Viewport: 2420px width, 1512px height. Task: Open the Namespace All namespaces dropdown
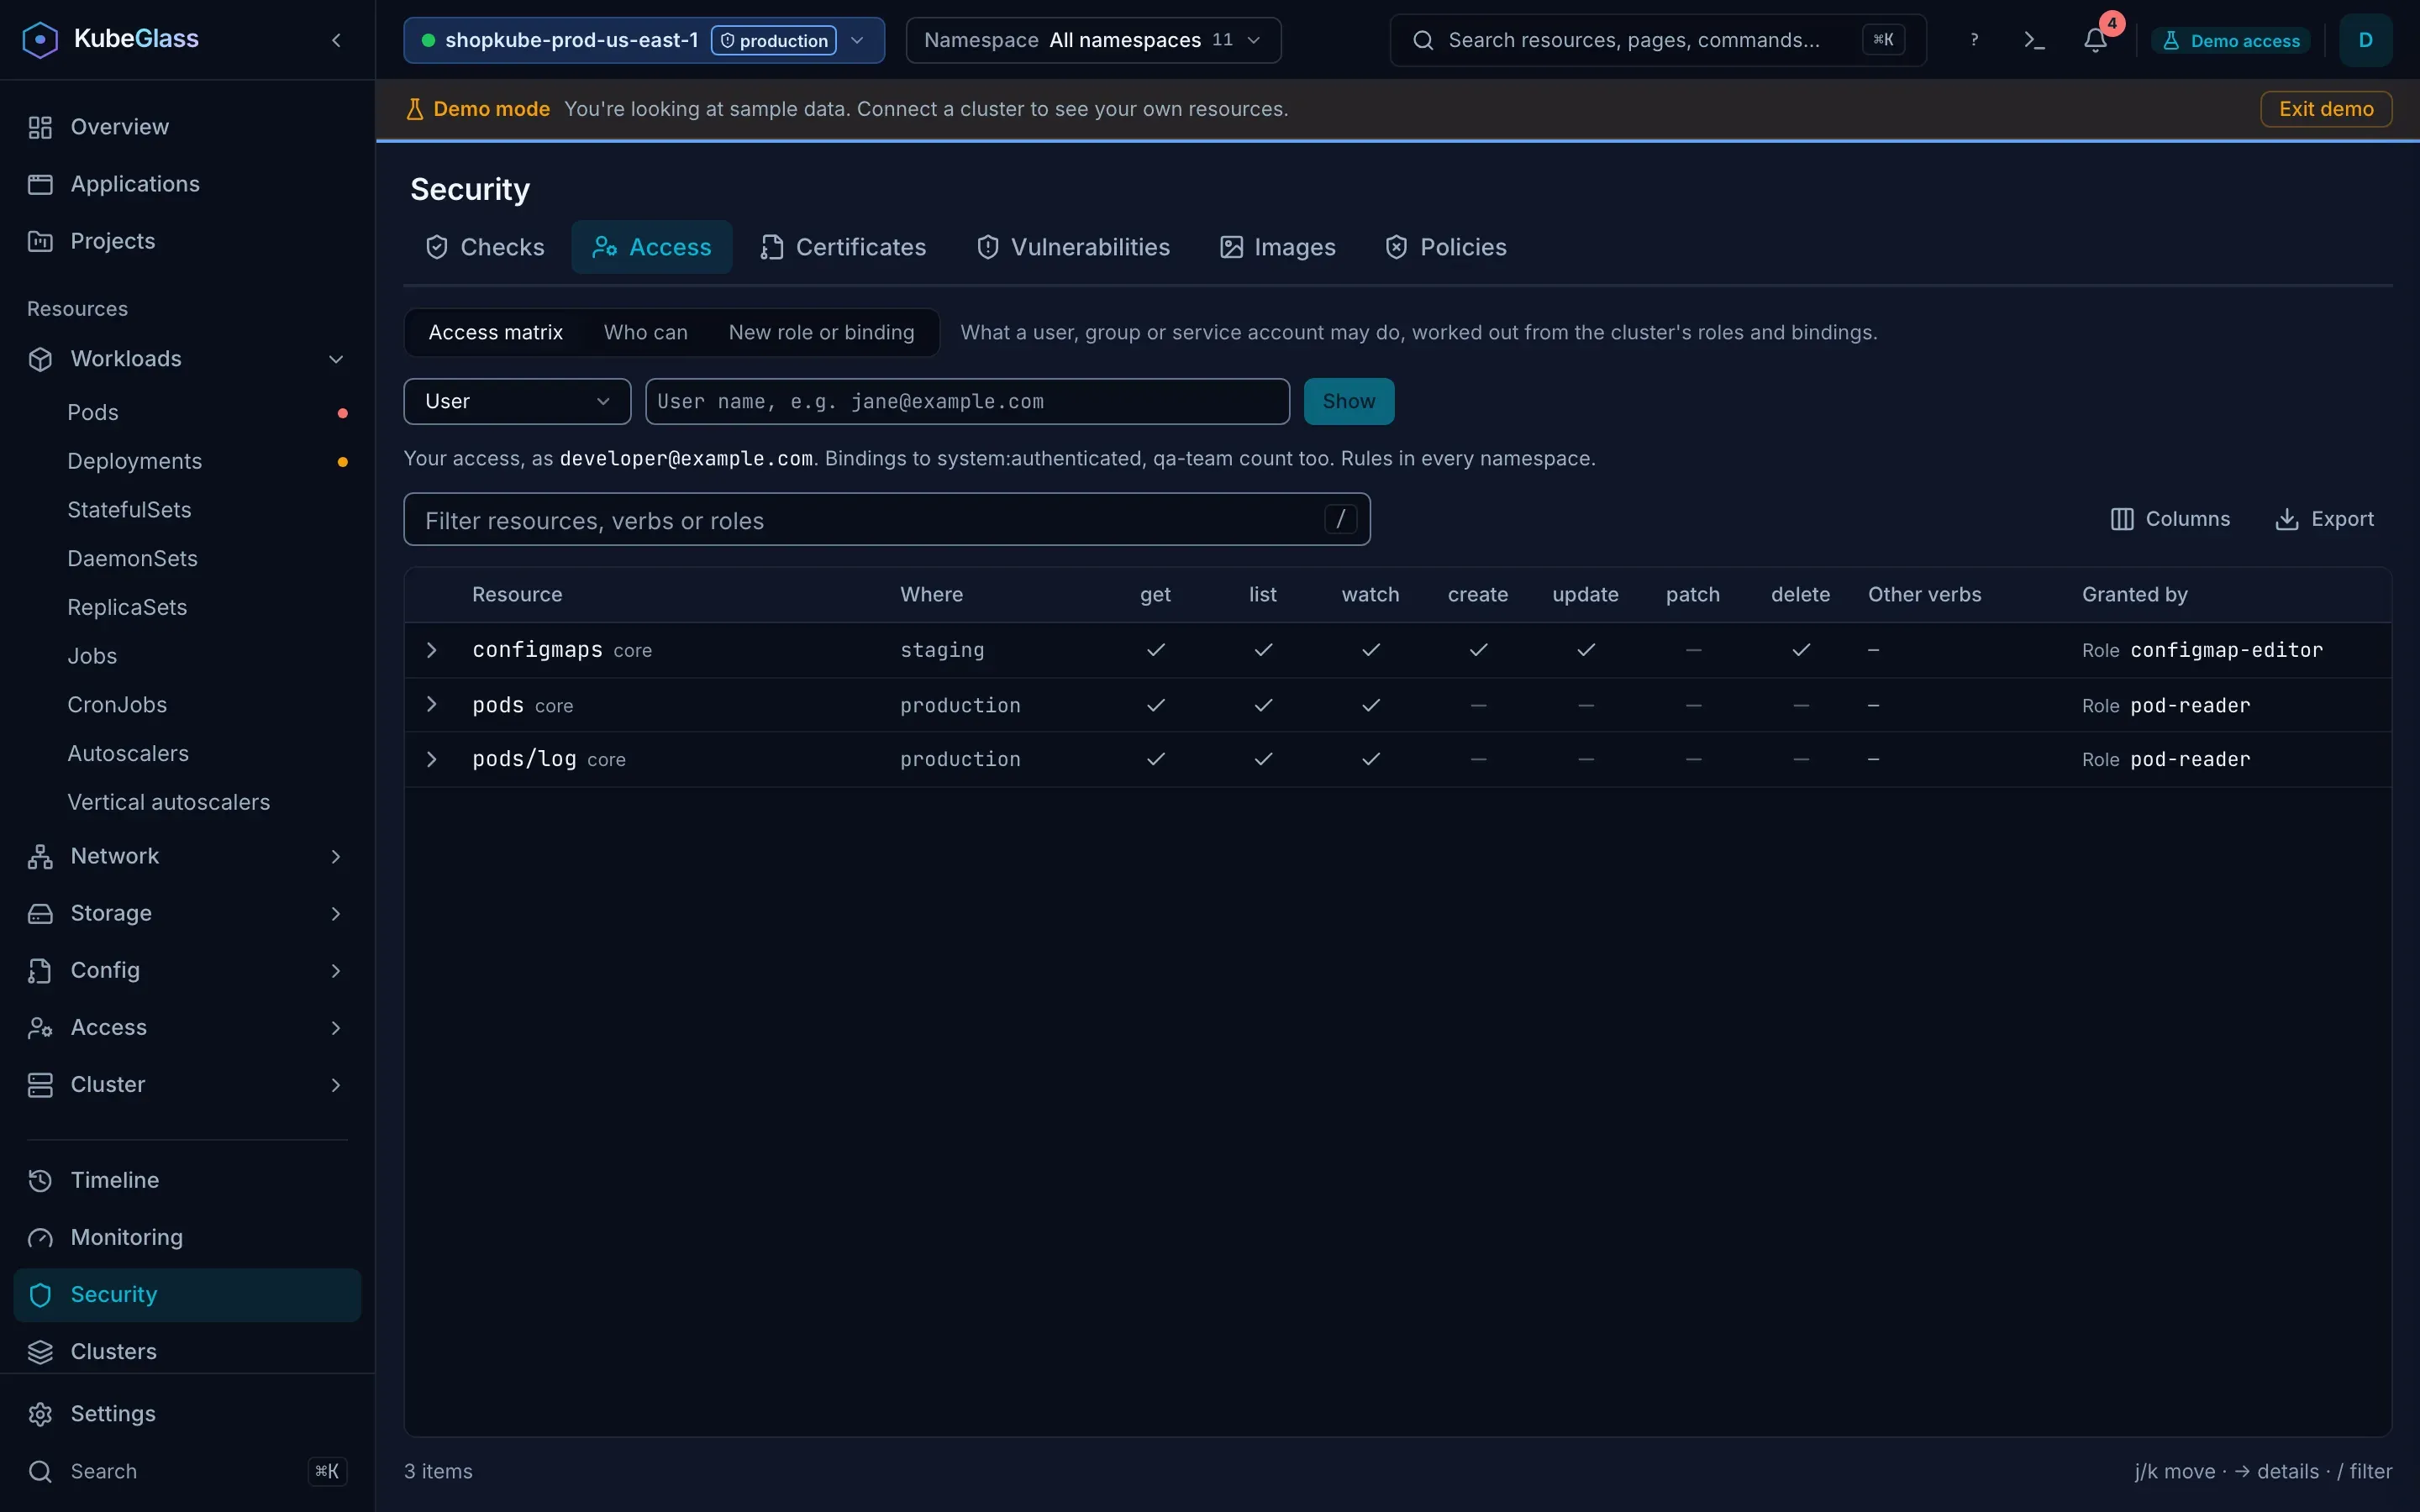pyautogui.click(x=1093, y=40)
